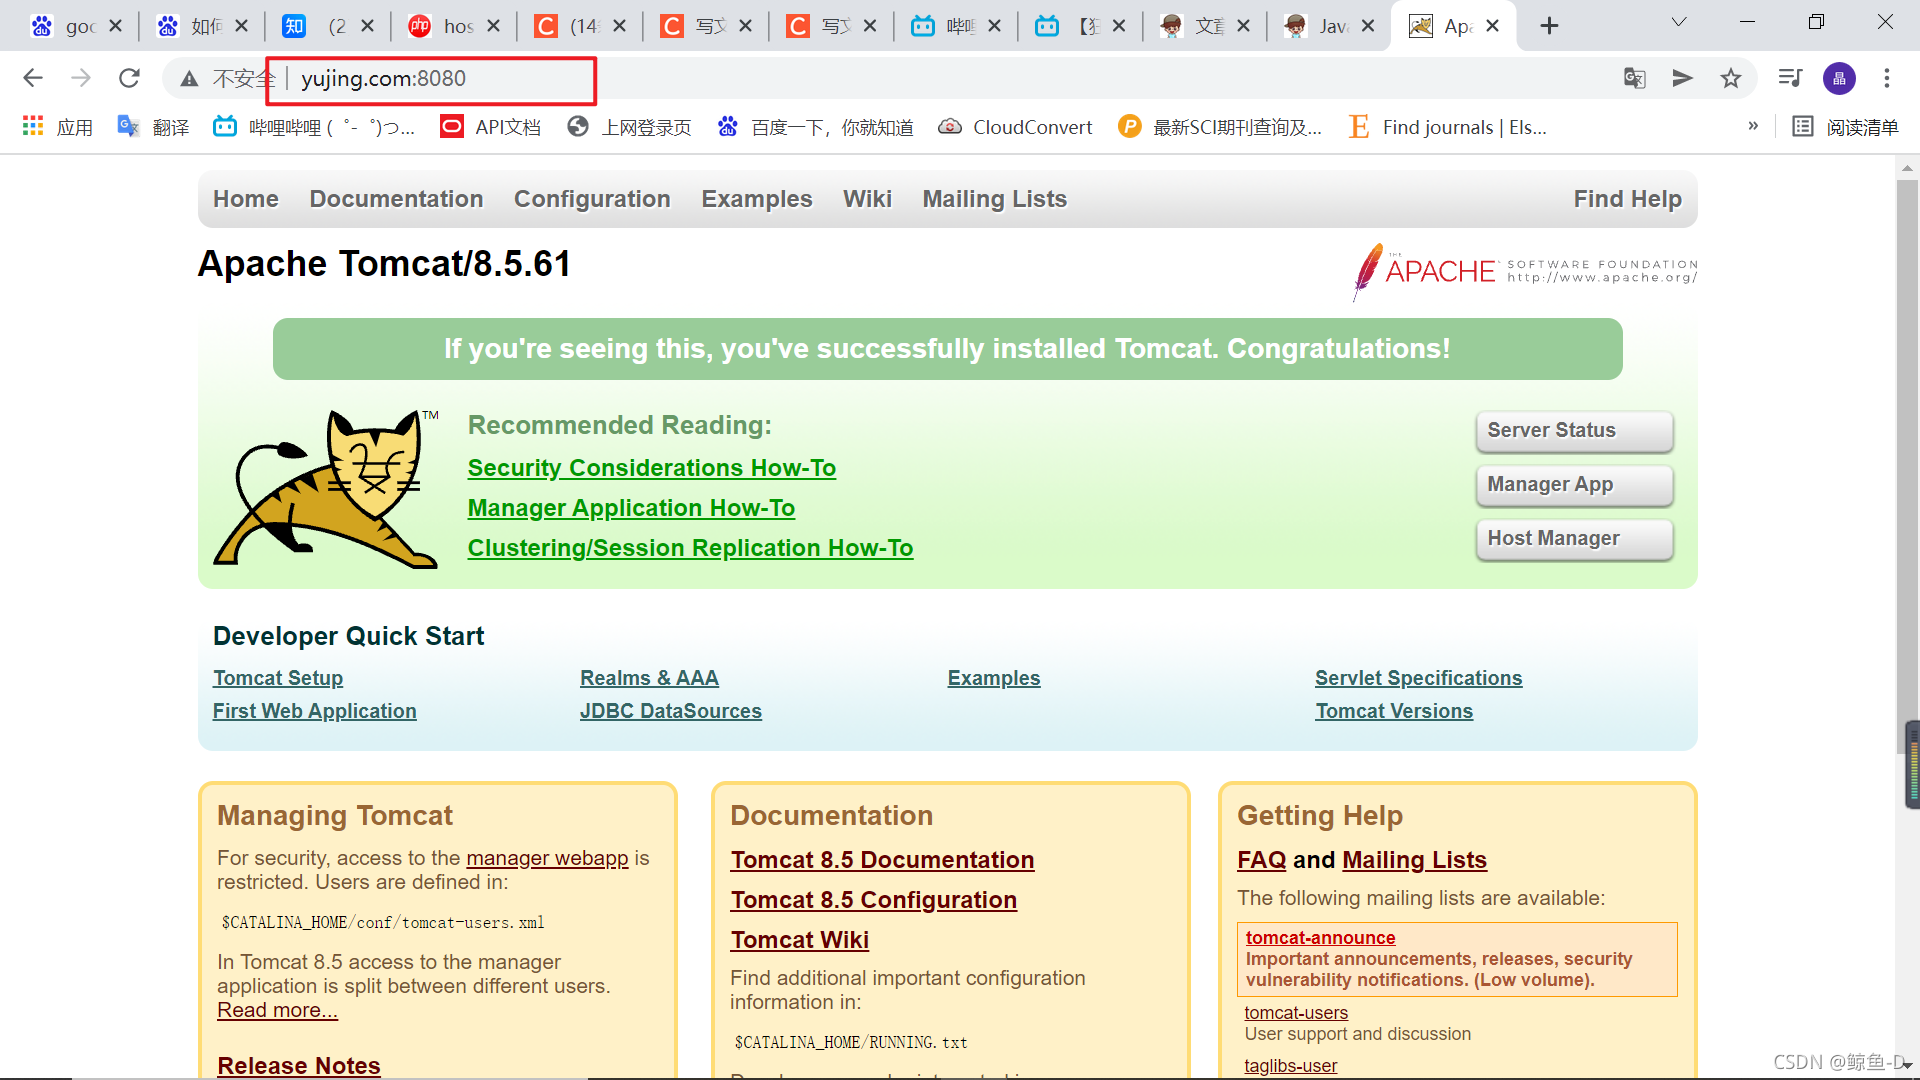Go back with the browser back arrow
This screenshot has height=1080, width=1920.
[x=33, y=78]
